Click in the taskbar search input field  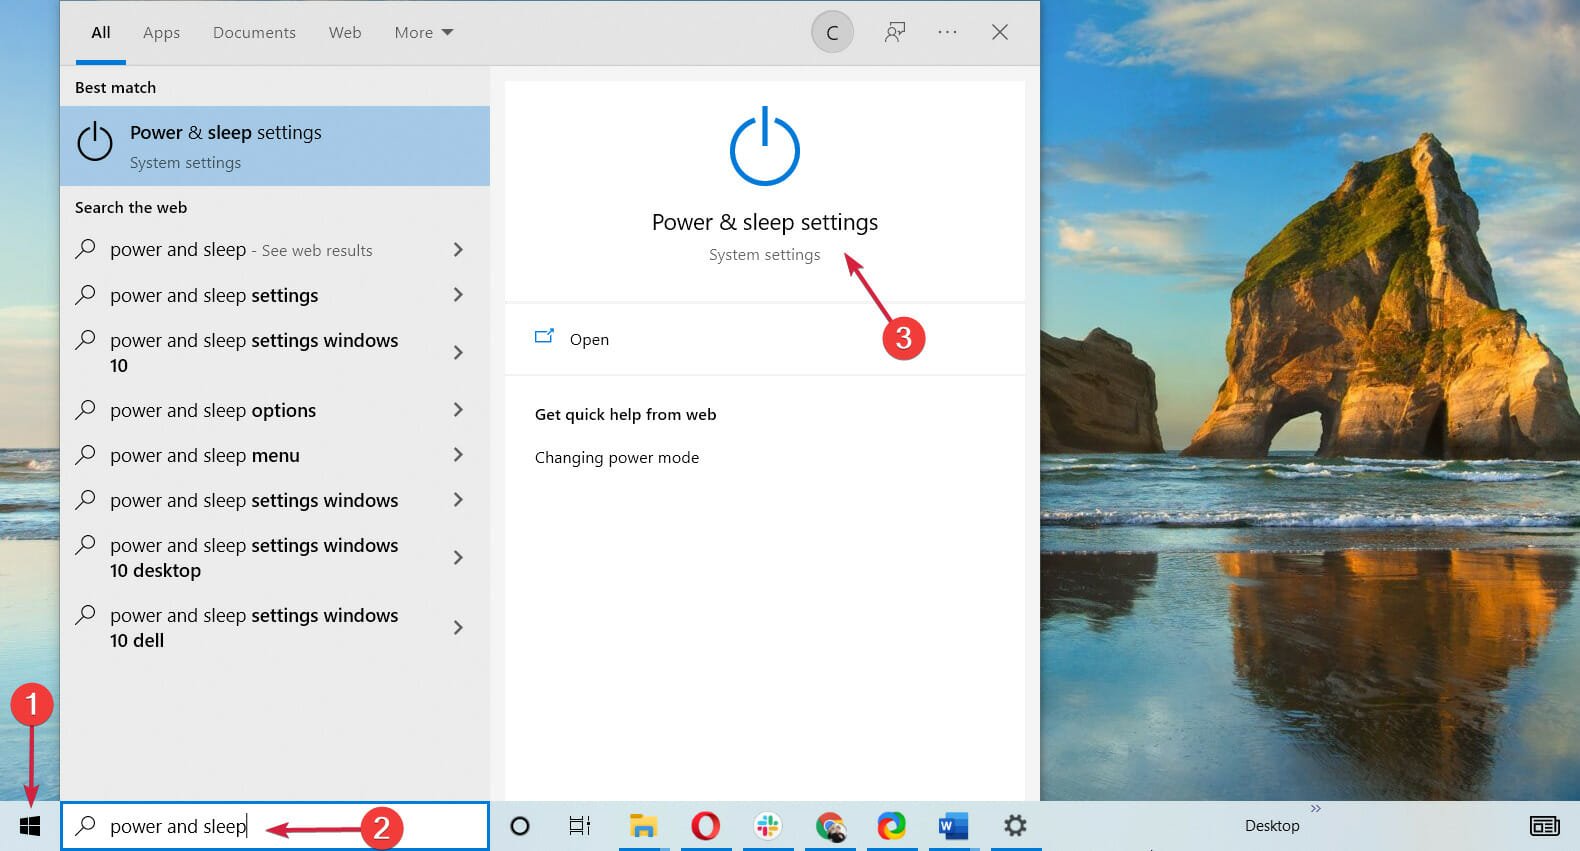point(275,826)
